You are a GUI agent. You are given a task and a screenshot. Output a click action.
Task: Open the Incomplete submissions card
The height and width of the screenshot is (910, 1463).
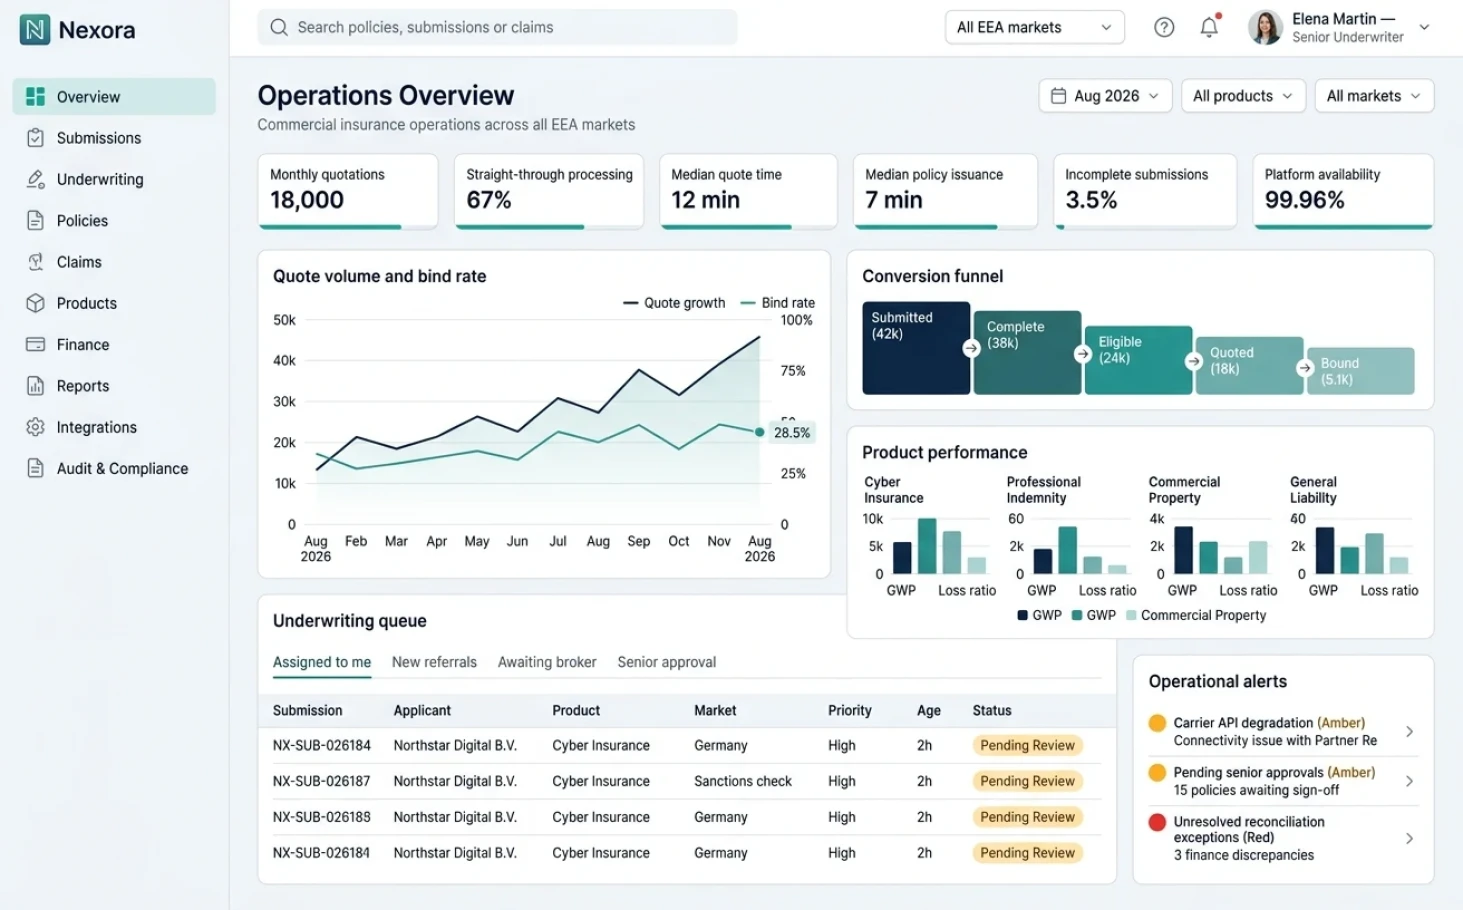coord(1145,191)
